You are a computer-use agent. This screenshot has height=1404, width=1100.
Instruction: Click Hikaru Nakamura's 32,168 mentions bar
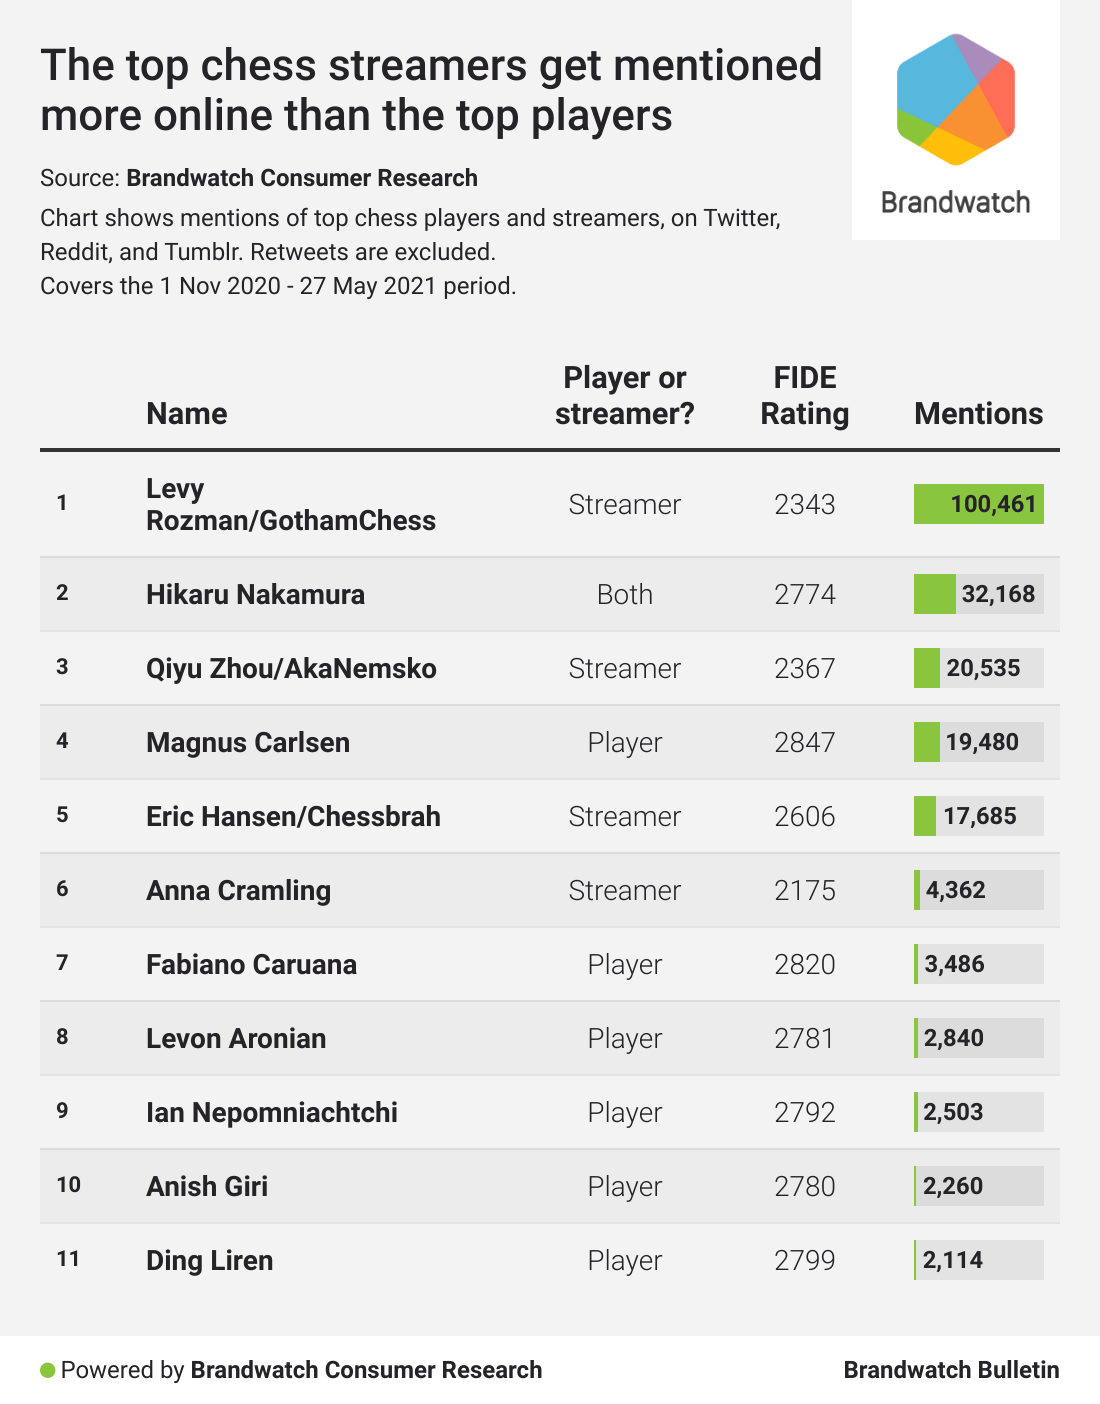click(x=978, y=594)
